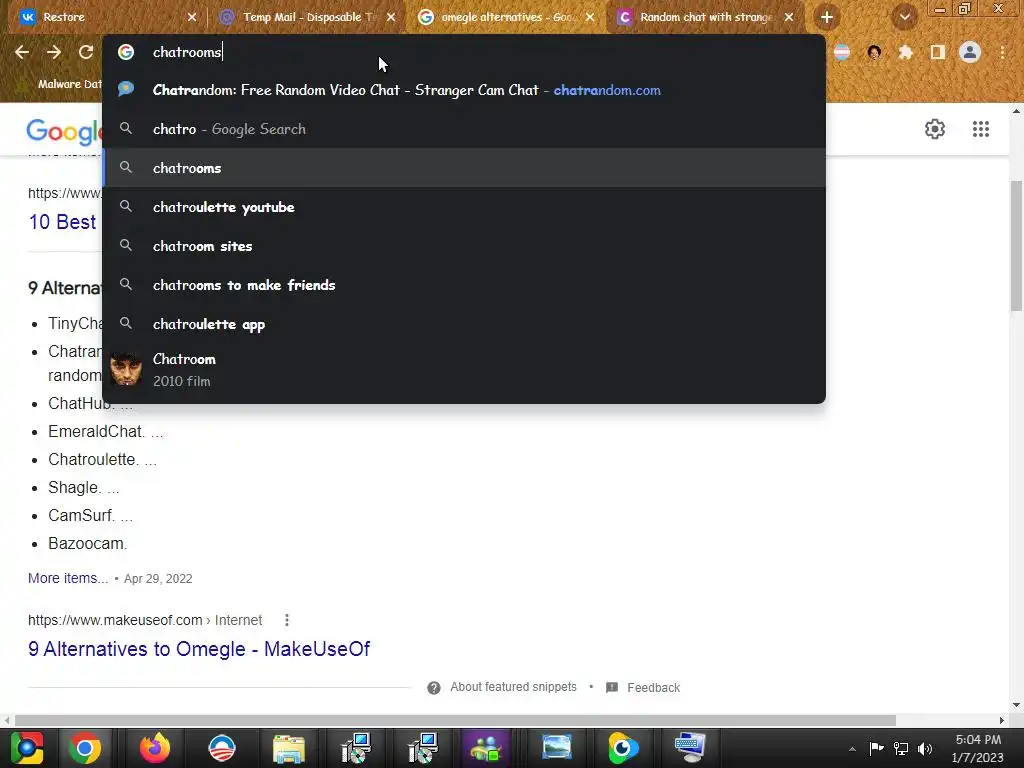Open the green-blue circle taskbar app
Screen dimensions: 1024x768
tap(623, 748)
